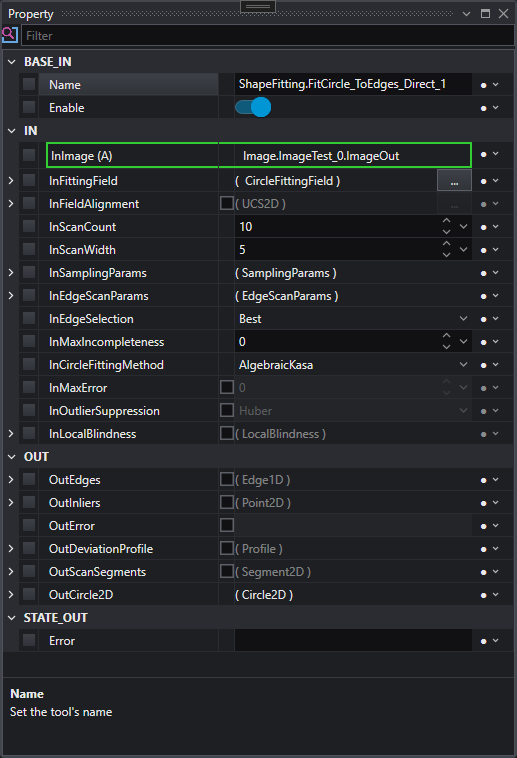Screen dimensions: 517x758
Task: Click the dot icon beside the Error row
Action: tap(483, 641)
